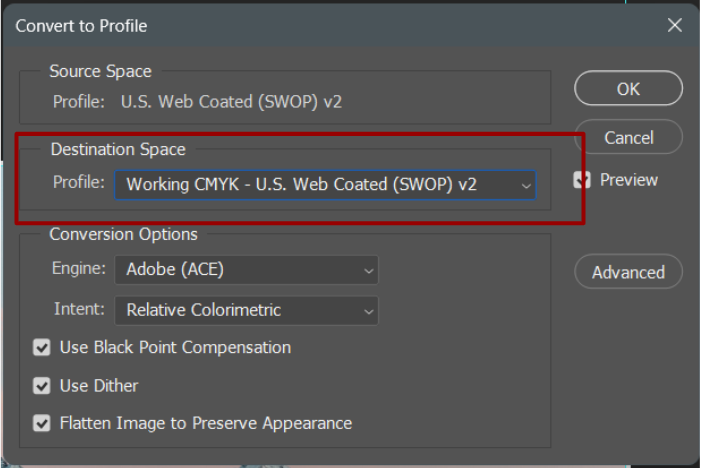This screenshot has height=468, width=701.
Task: Disable the Use Dither checkbox
Action: tap(42, 385)
